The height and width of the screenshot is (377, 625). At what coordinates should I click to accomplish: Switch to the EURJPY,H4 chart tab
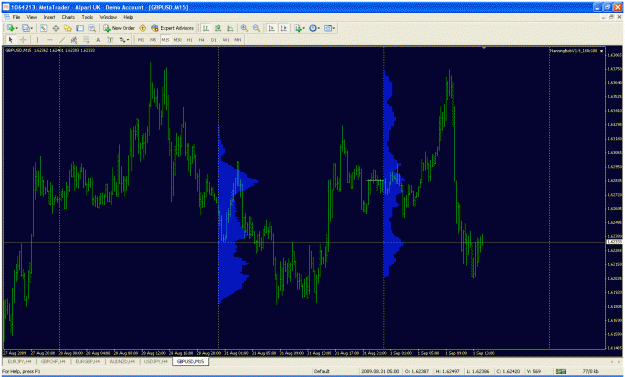pos(20,361)
